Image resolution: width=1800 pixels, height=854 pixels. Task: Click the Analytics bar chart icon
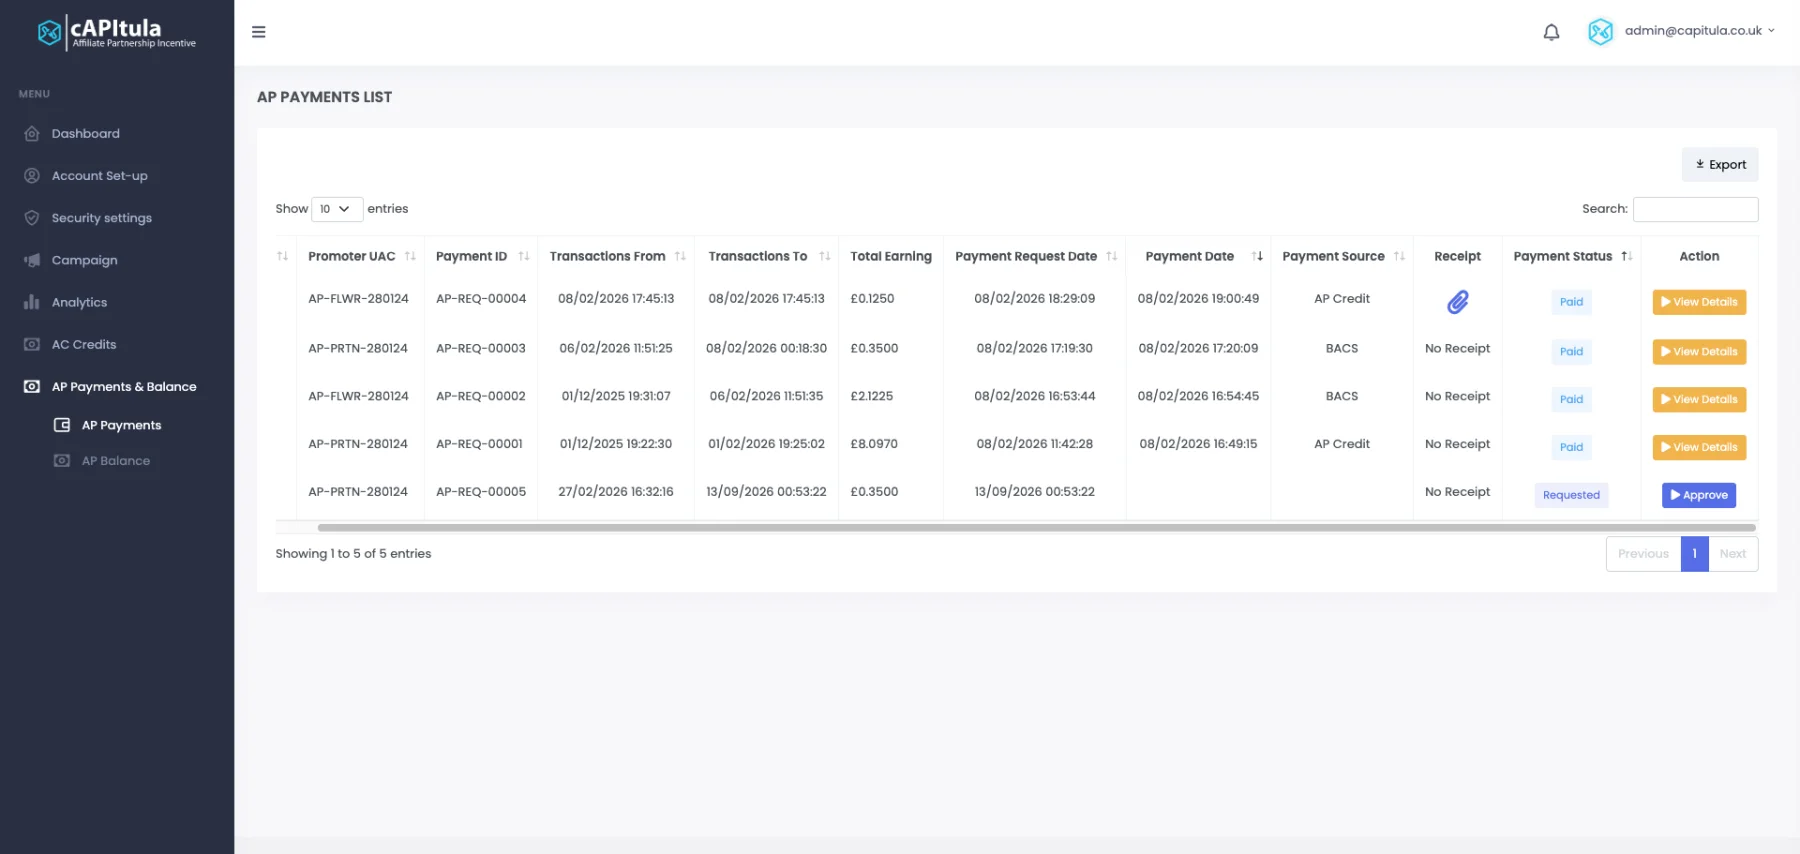[32, 302]
